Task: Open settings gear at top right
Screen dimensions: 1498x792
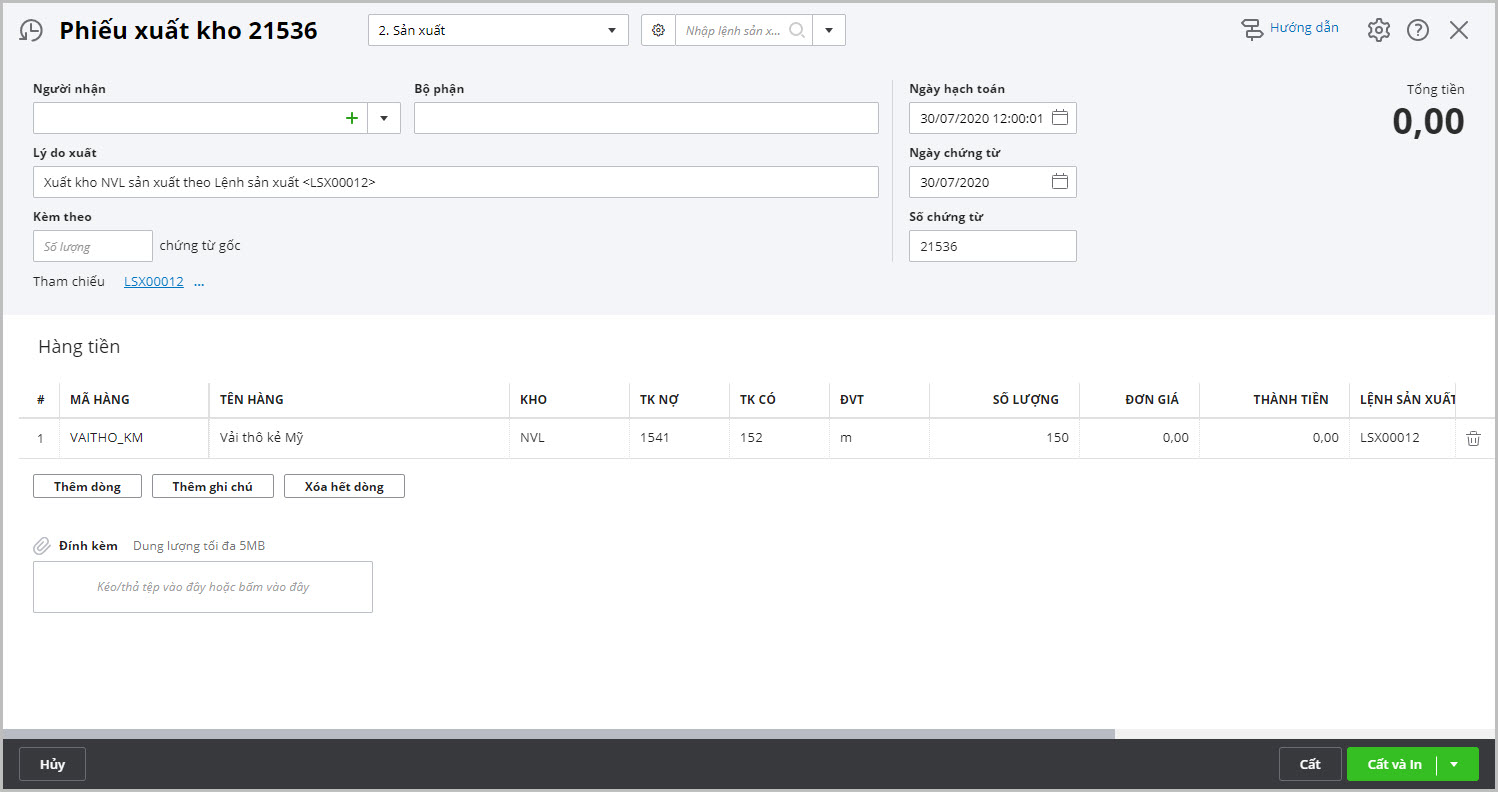Action: 1379,30
